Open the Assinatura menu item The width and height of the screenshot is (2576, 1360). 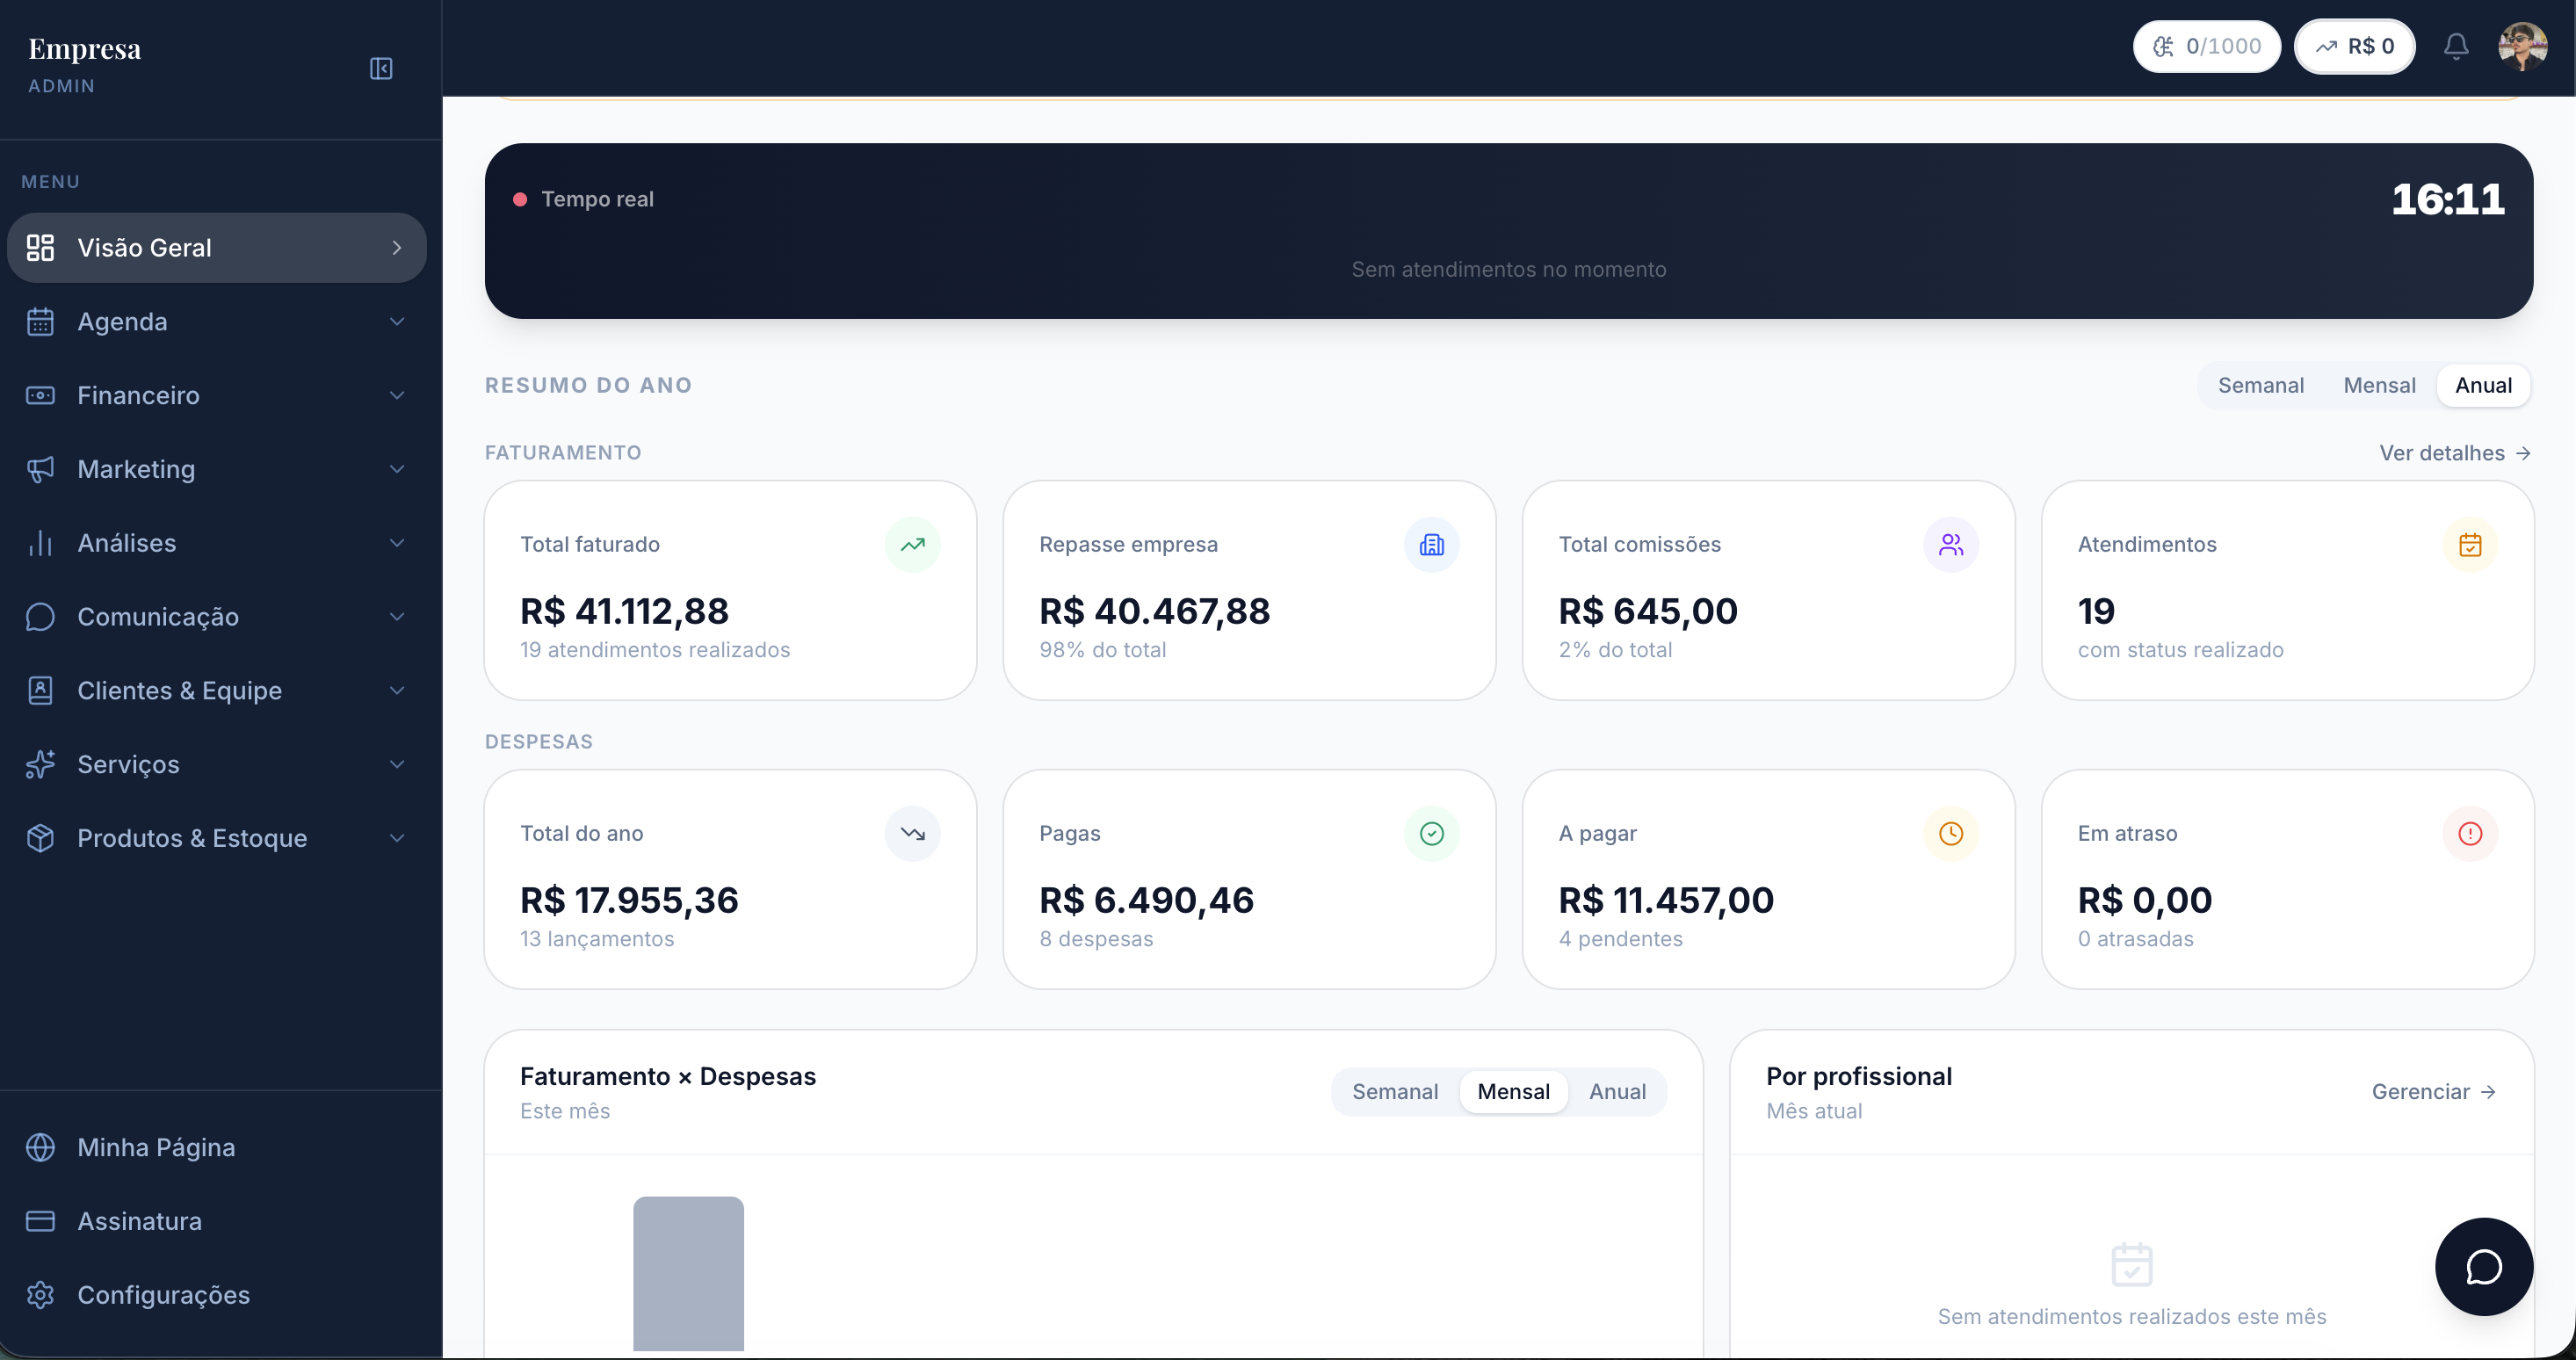(217, 1221)
